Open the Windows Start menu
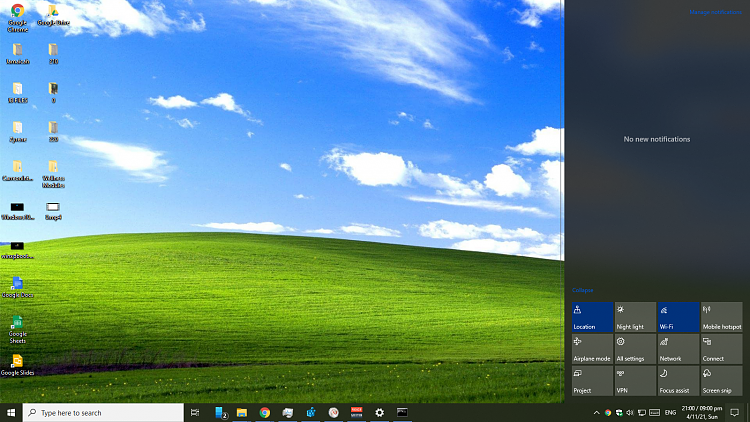Viewport: 750px width, 422px height. pos(11,412)
